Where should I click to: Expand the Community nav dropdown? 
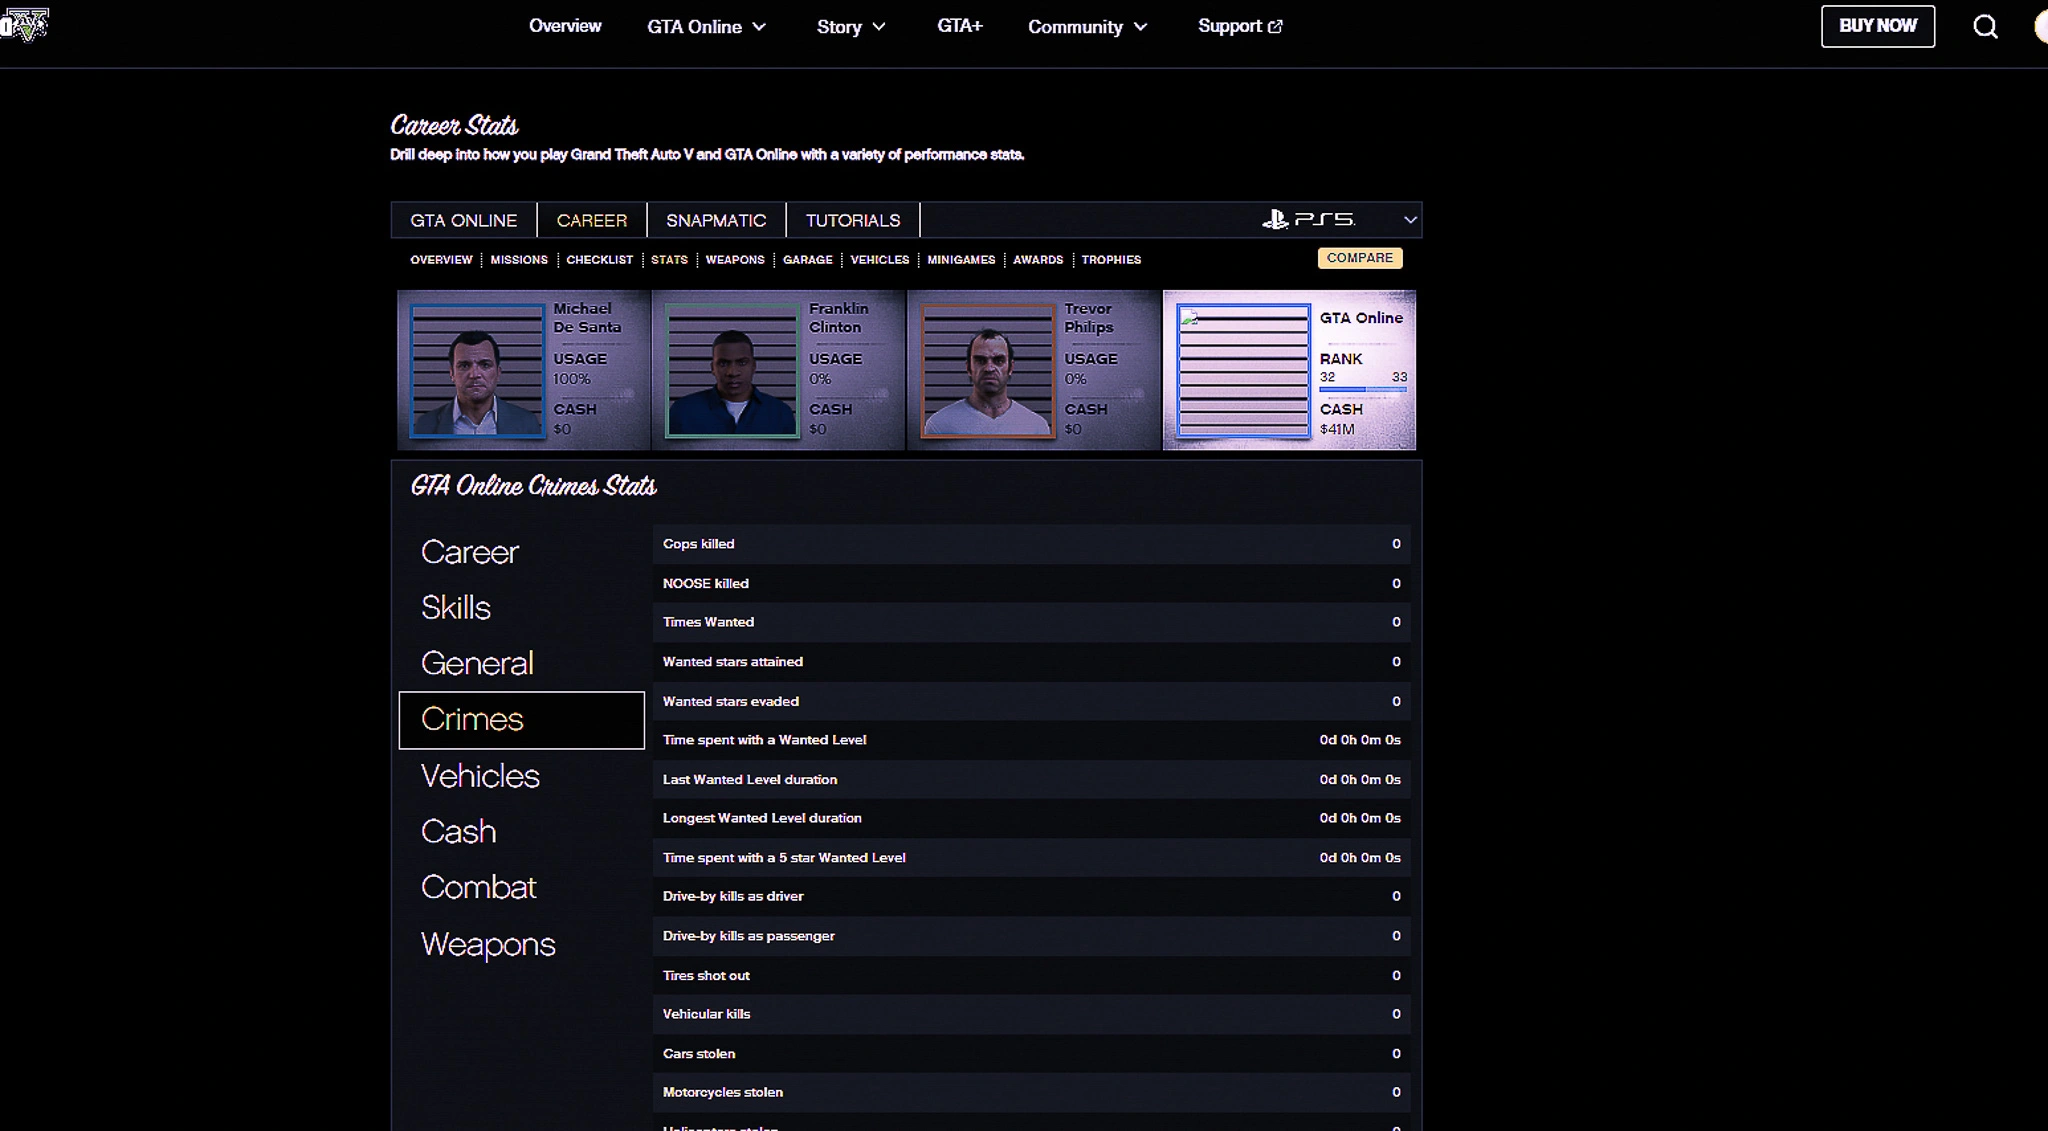point(1140,27)
